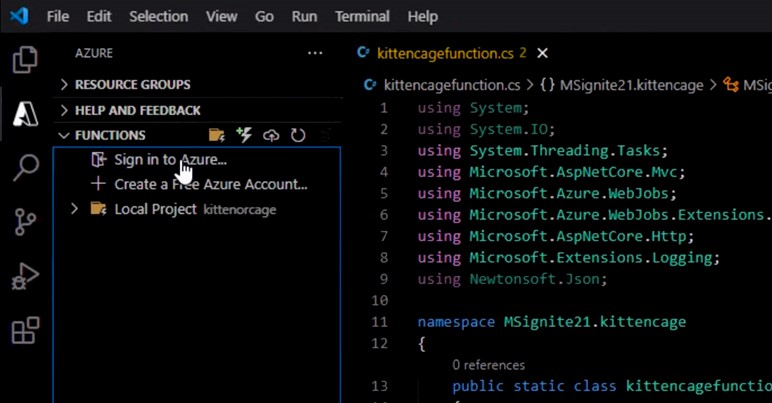Open the Search view in activity bar
This screenshot has height=403, width=772.
pos(26,167)
